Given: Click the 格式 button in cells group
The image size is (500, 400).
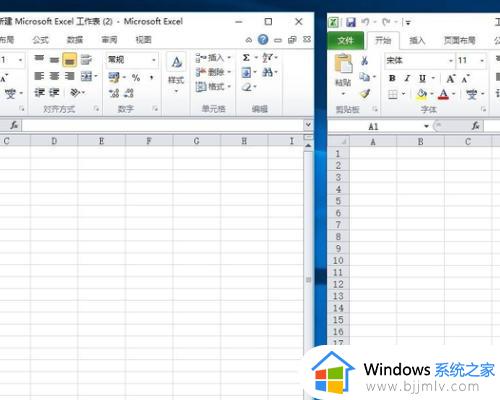Looking at the screenshot, I should (213, 87).
